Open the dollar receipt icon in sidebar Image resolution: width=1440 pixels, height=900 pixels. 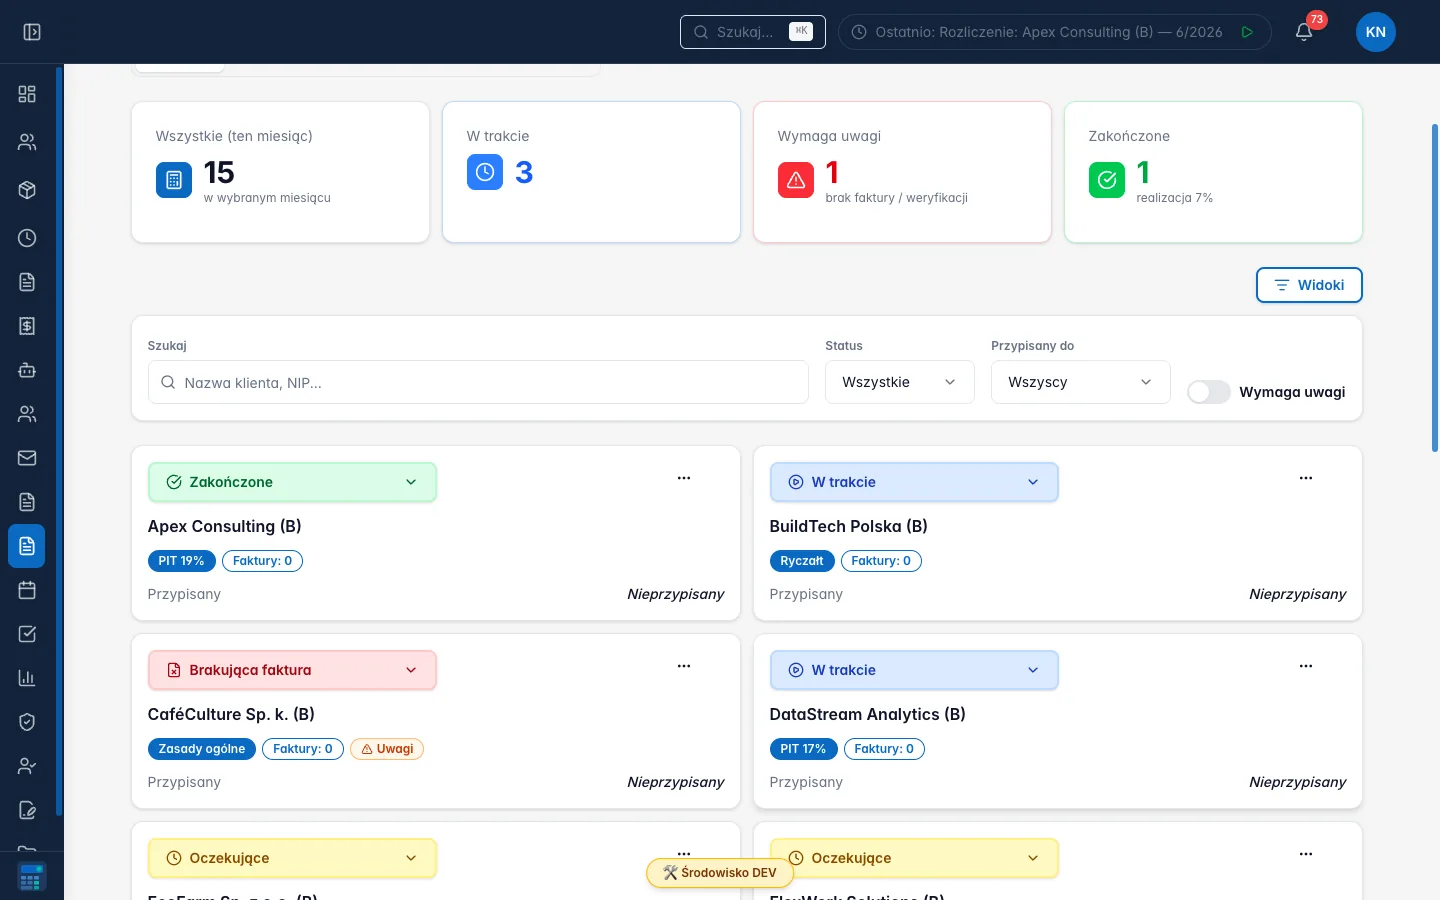[x=27, y=326]
